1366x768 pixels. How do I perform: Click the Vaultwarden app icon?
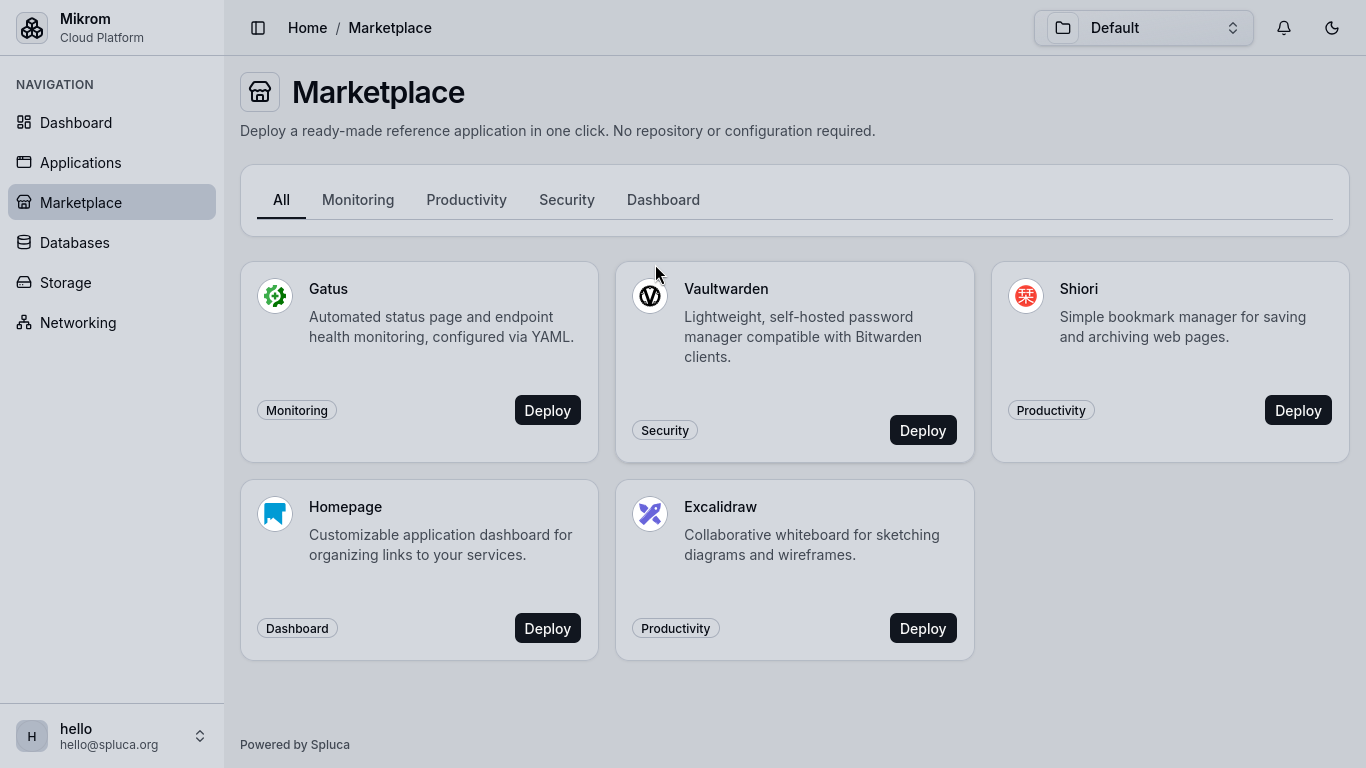[x=650, y=296]
